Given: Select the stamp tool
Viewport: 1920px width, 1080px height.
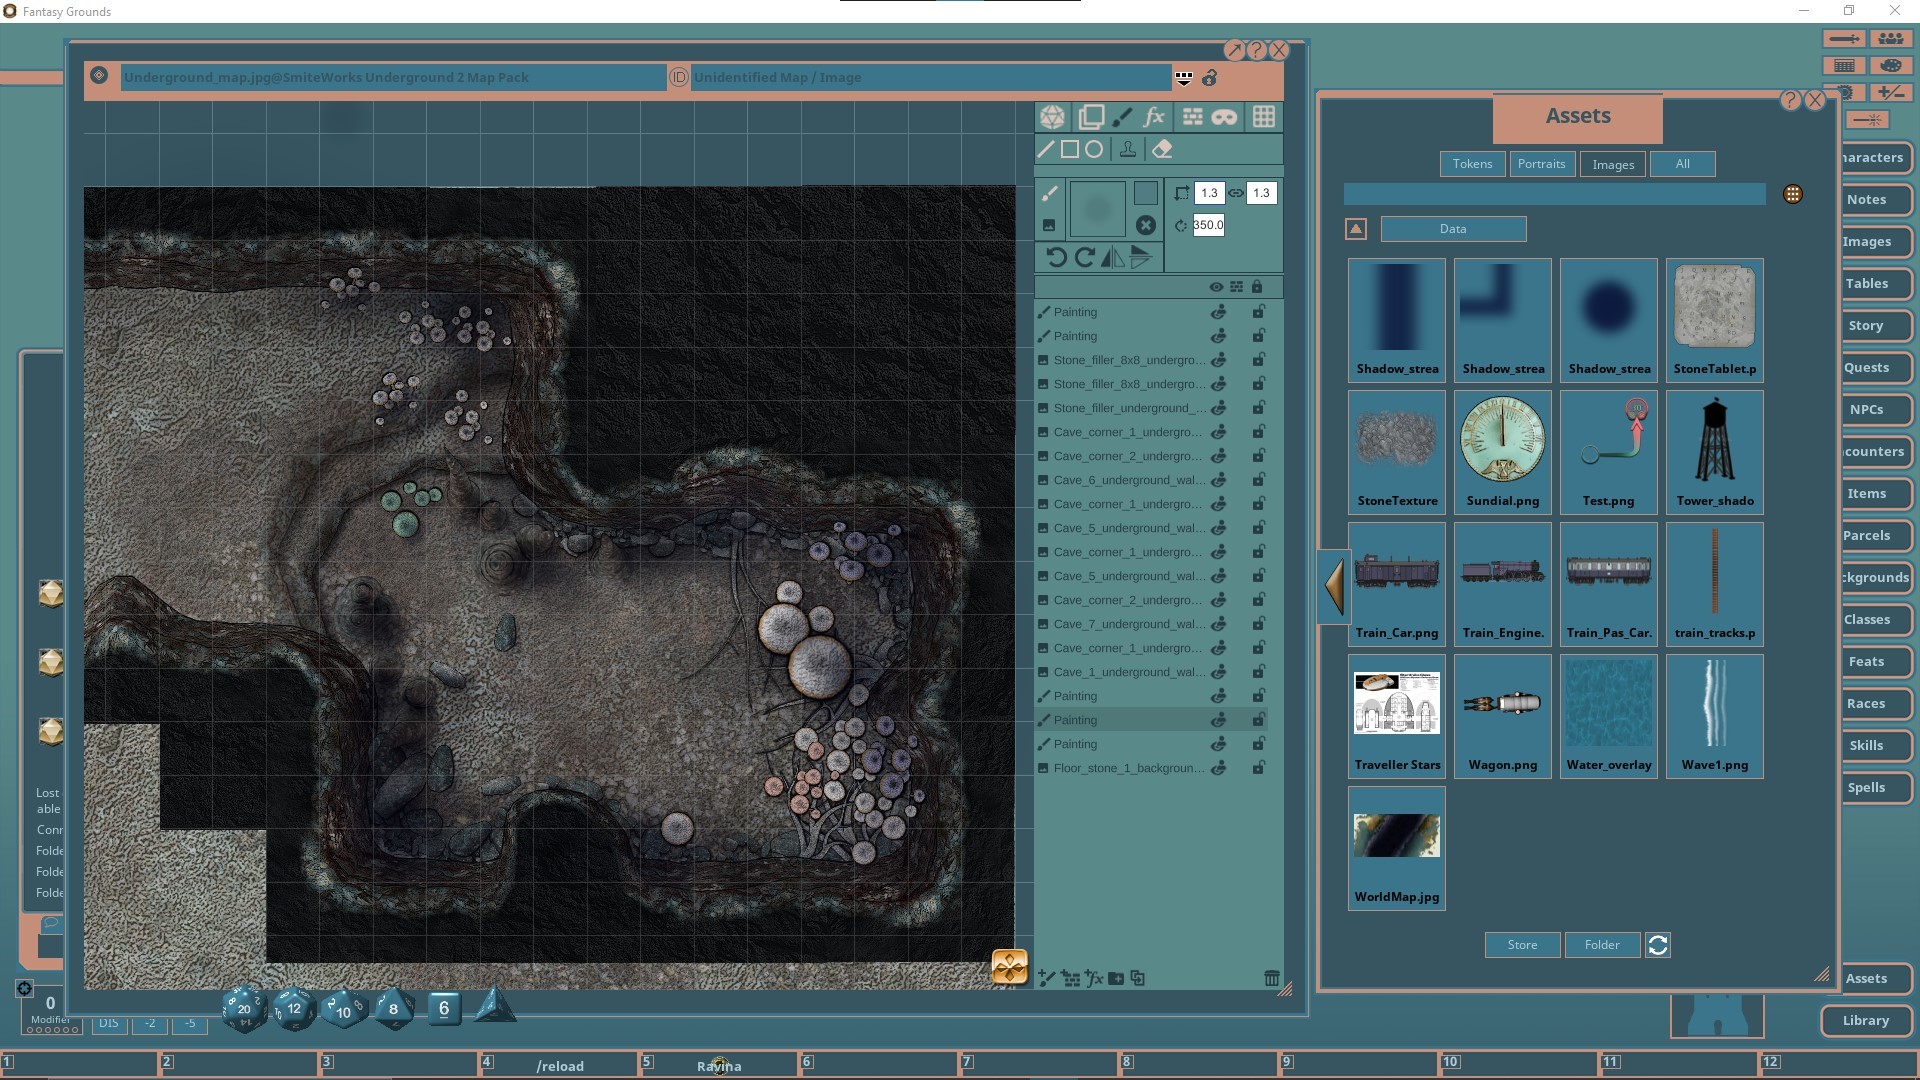Looking at the screenshot, I should (x=1128, y=149).
